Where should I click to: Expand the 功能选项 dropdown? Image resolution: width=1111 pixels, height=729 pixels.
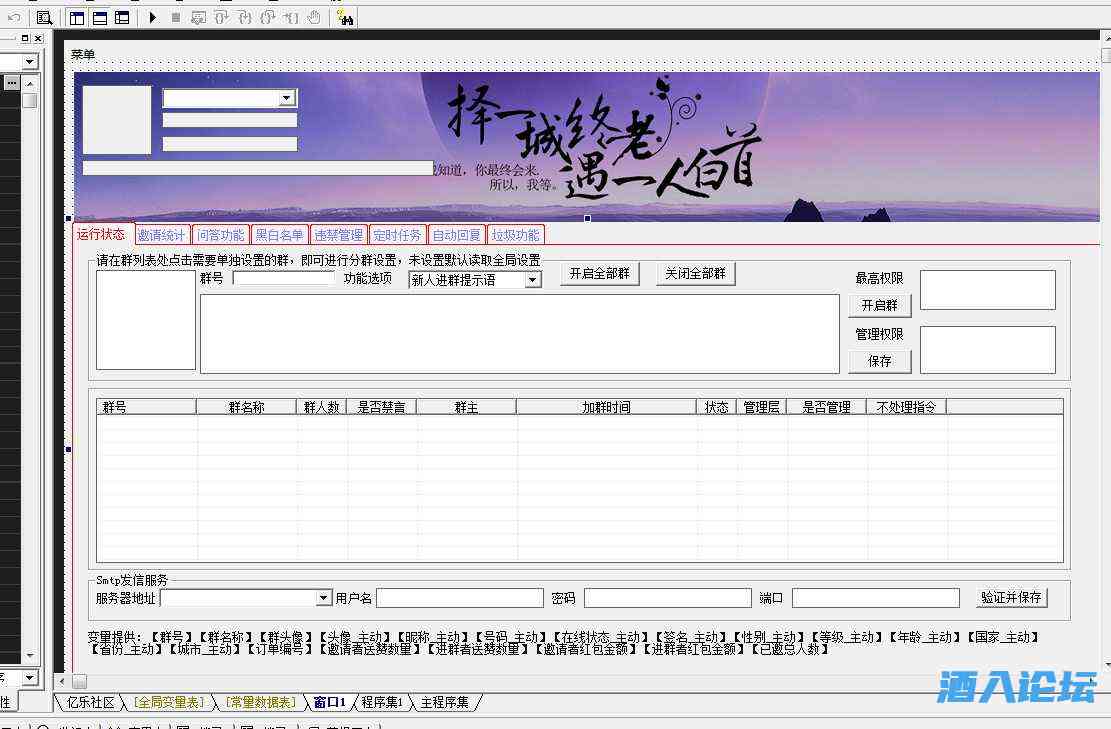pos(533,280)
